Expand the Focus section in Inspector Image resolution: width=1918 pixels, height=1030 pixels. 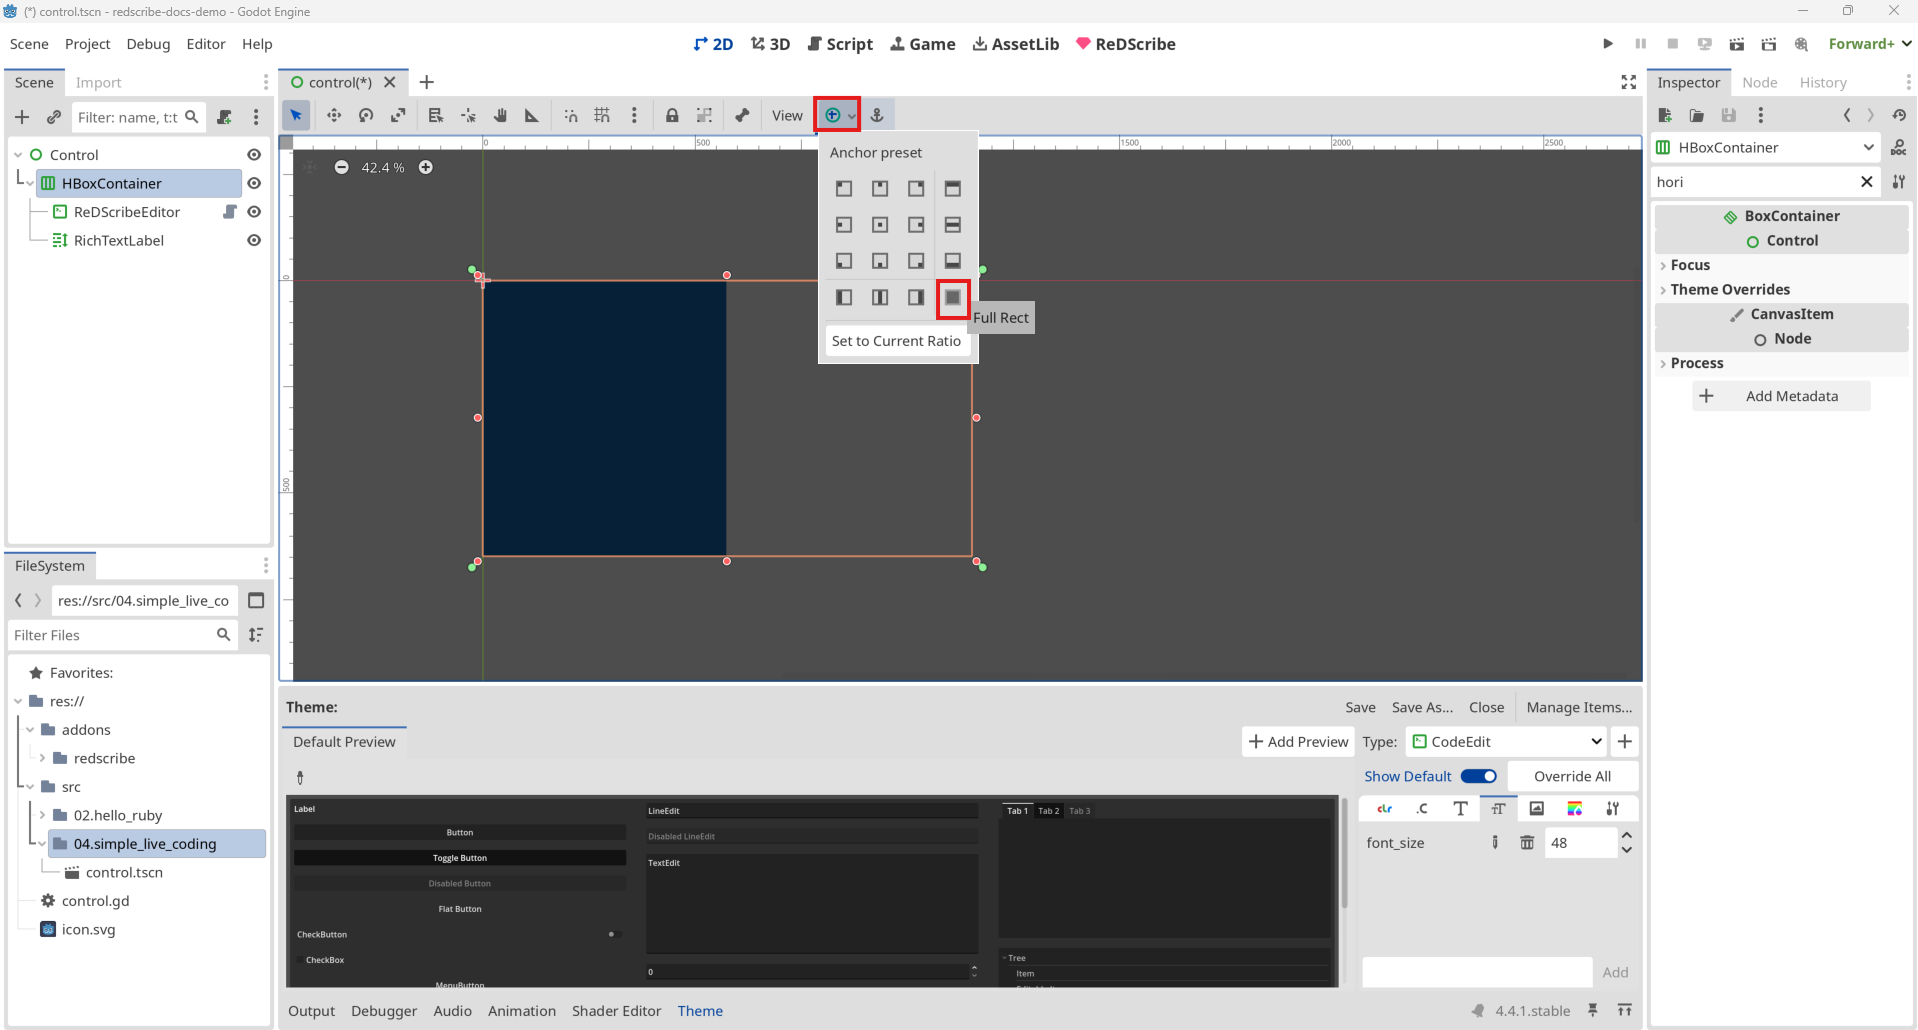pos(1780,265)
